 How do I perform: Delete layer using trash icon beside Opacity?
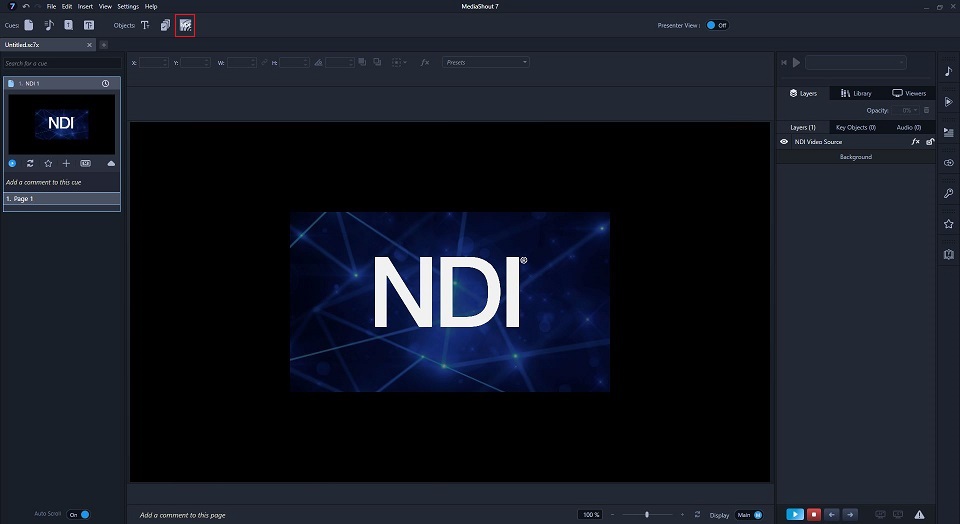(x=926, y=110)
